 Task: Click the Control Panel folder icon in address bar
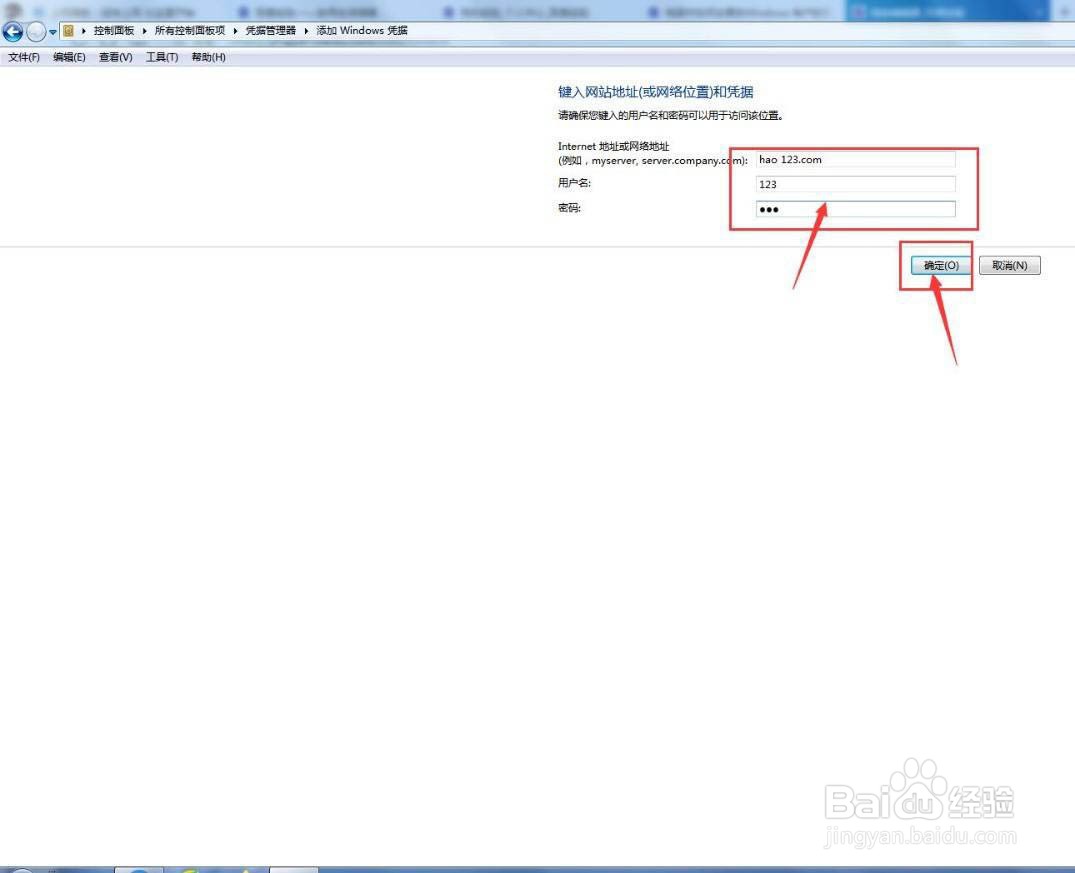(x=68, y=31)
